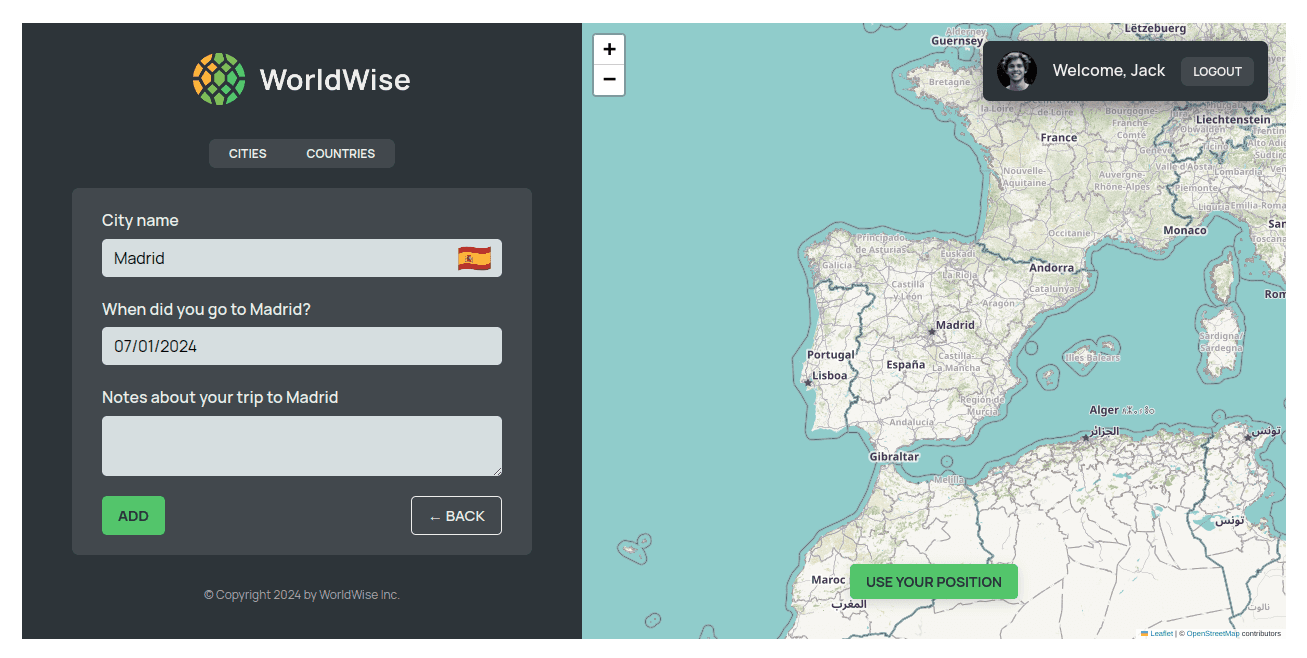The height and width of the screenshot is (658, 1307).
Task: Click the Gibraltar label on the map
Action: point(894,457)
